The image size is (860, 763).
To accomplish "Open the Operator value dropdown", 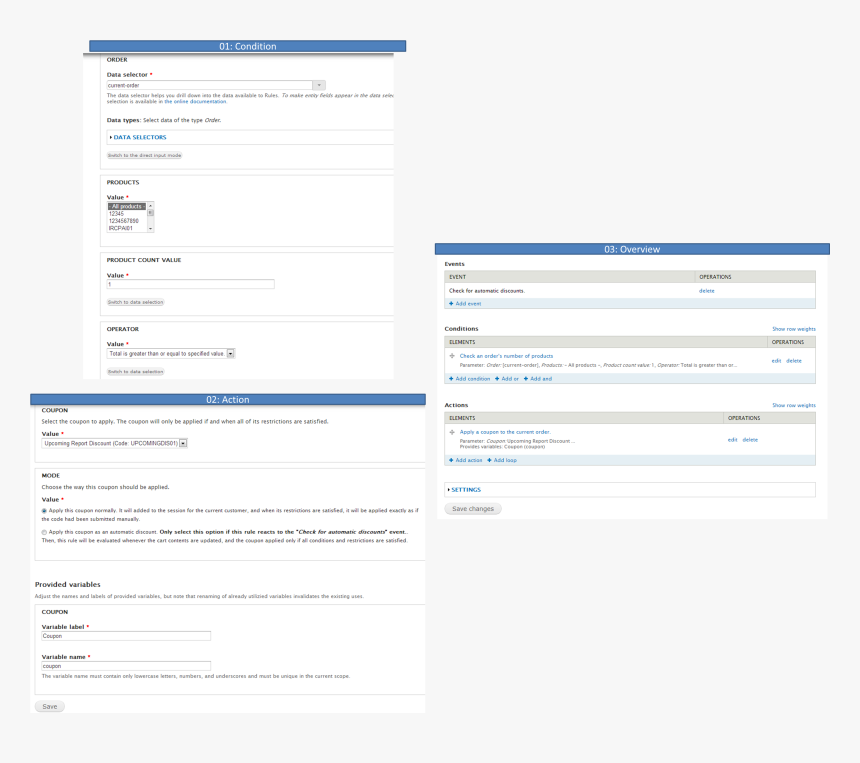I will (x=230, y=353).
